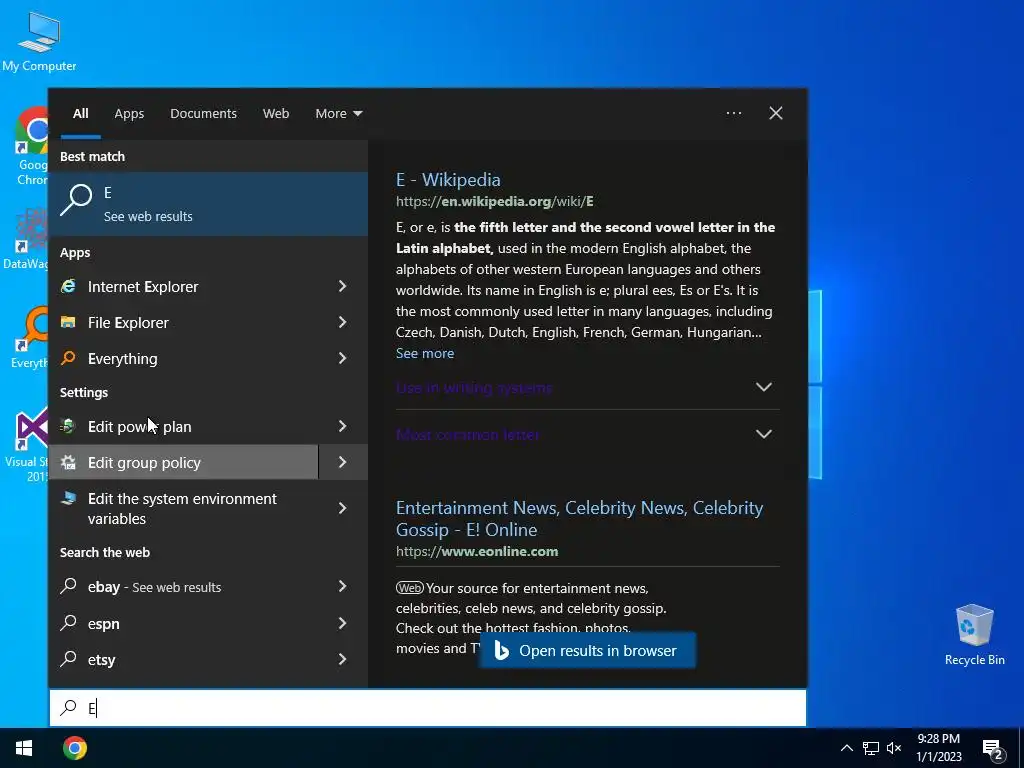Click the espn search magnifier icon
Viewport: 1024px width, 768px height.
tap(68, 622)
